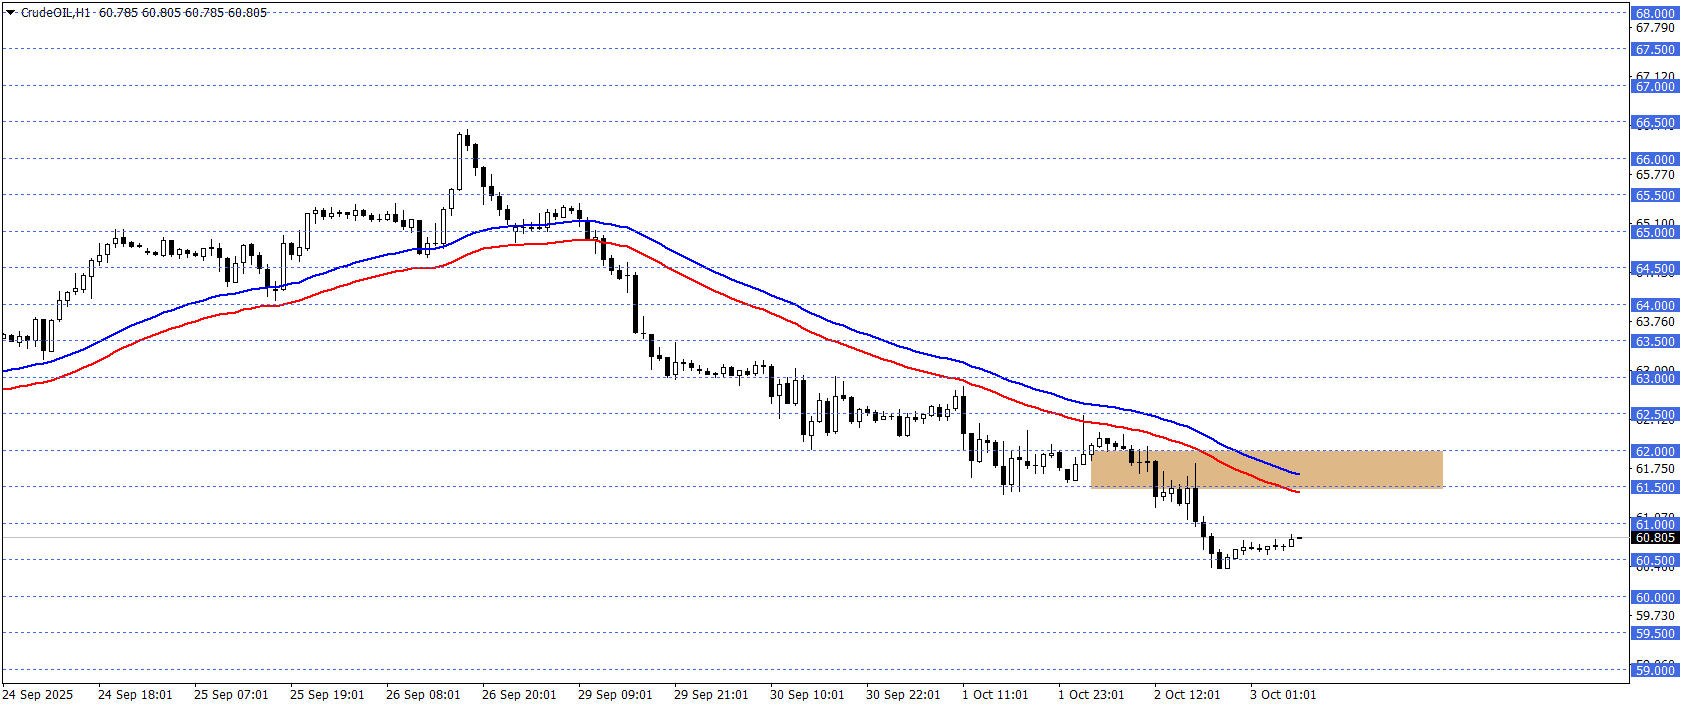Screen dimensions: 1686x707
Task: Click the 25 Sep 19:01 time label
Action: coord(327,695)
